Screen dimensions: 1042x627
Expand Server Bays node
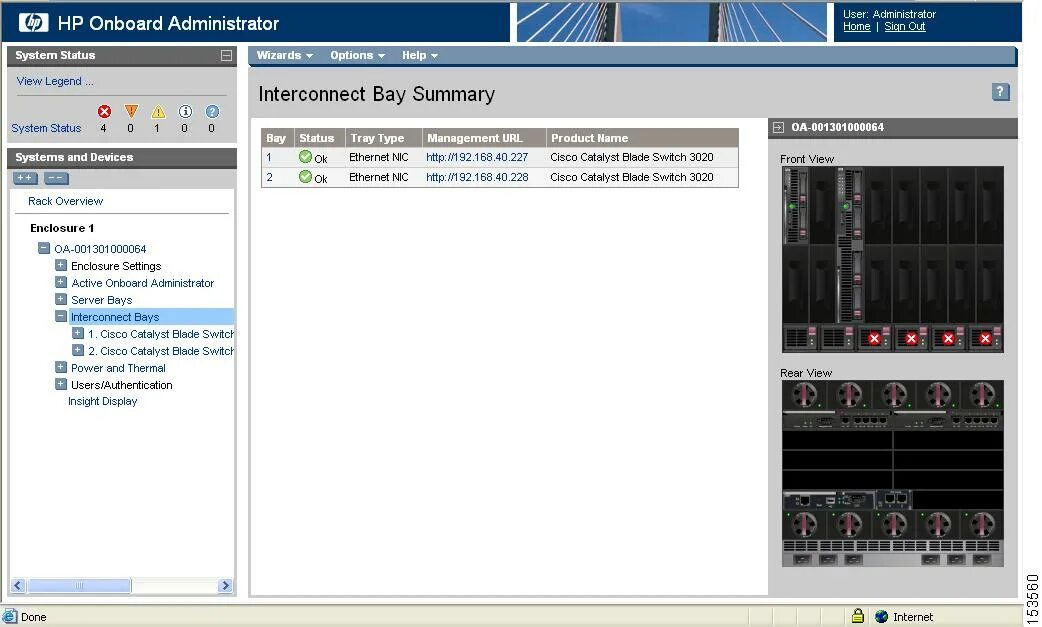61,300
